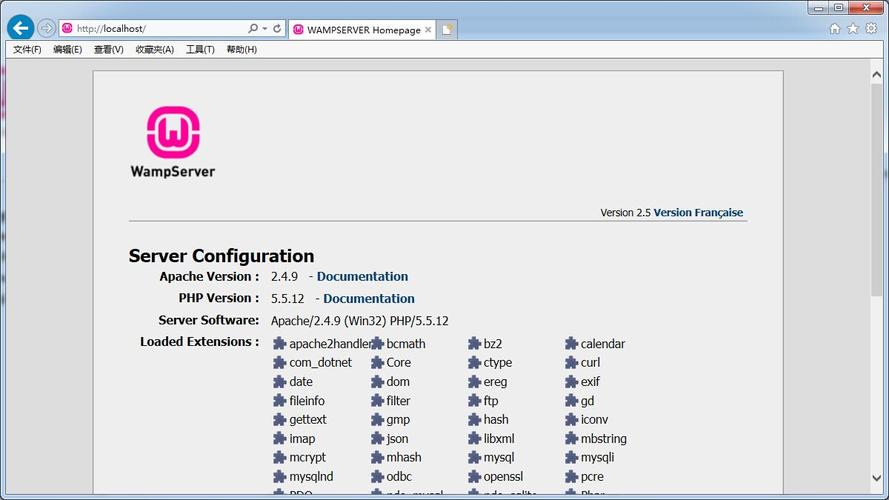Open Favorites star icon
This screenshot has width=889, height=500.
pos(853,28)
